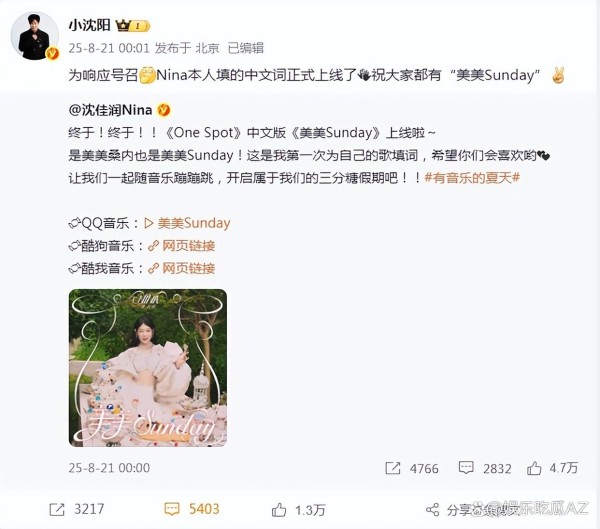Image resolution: width=600 pixels, height=529 pixels.
Task: Open the 酷狗音乐 网页链接
Action: (182, 246)
